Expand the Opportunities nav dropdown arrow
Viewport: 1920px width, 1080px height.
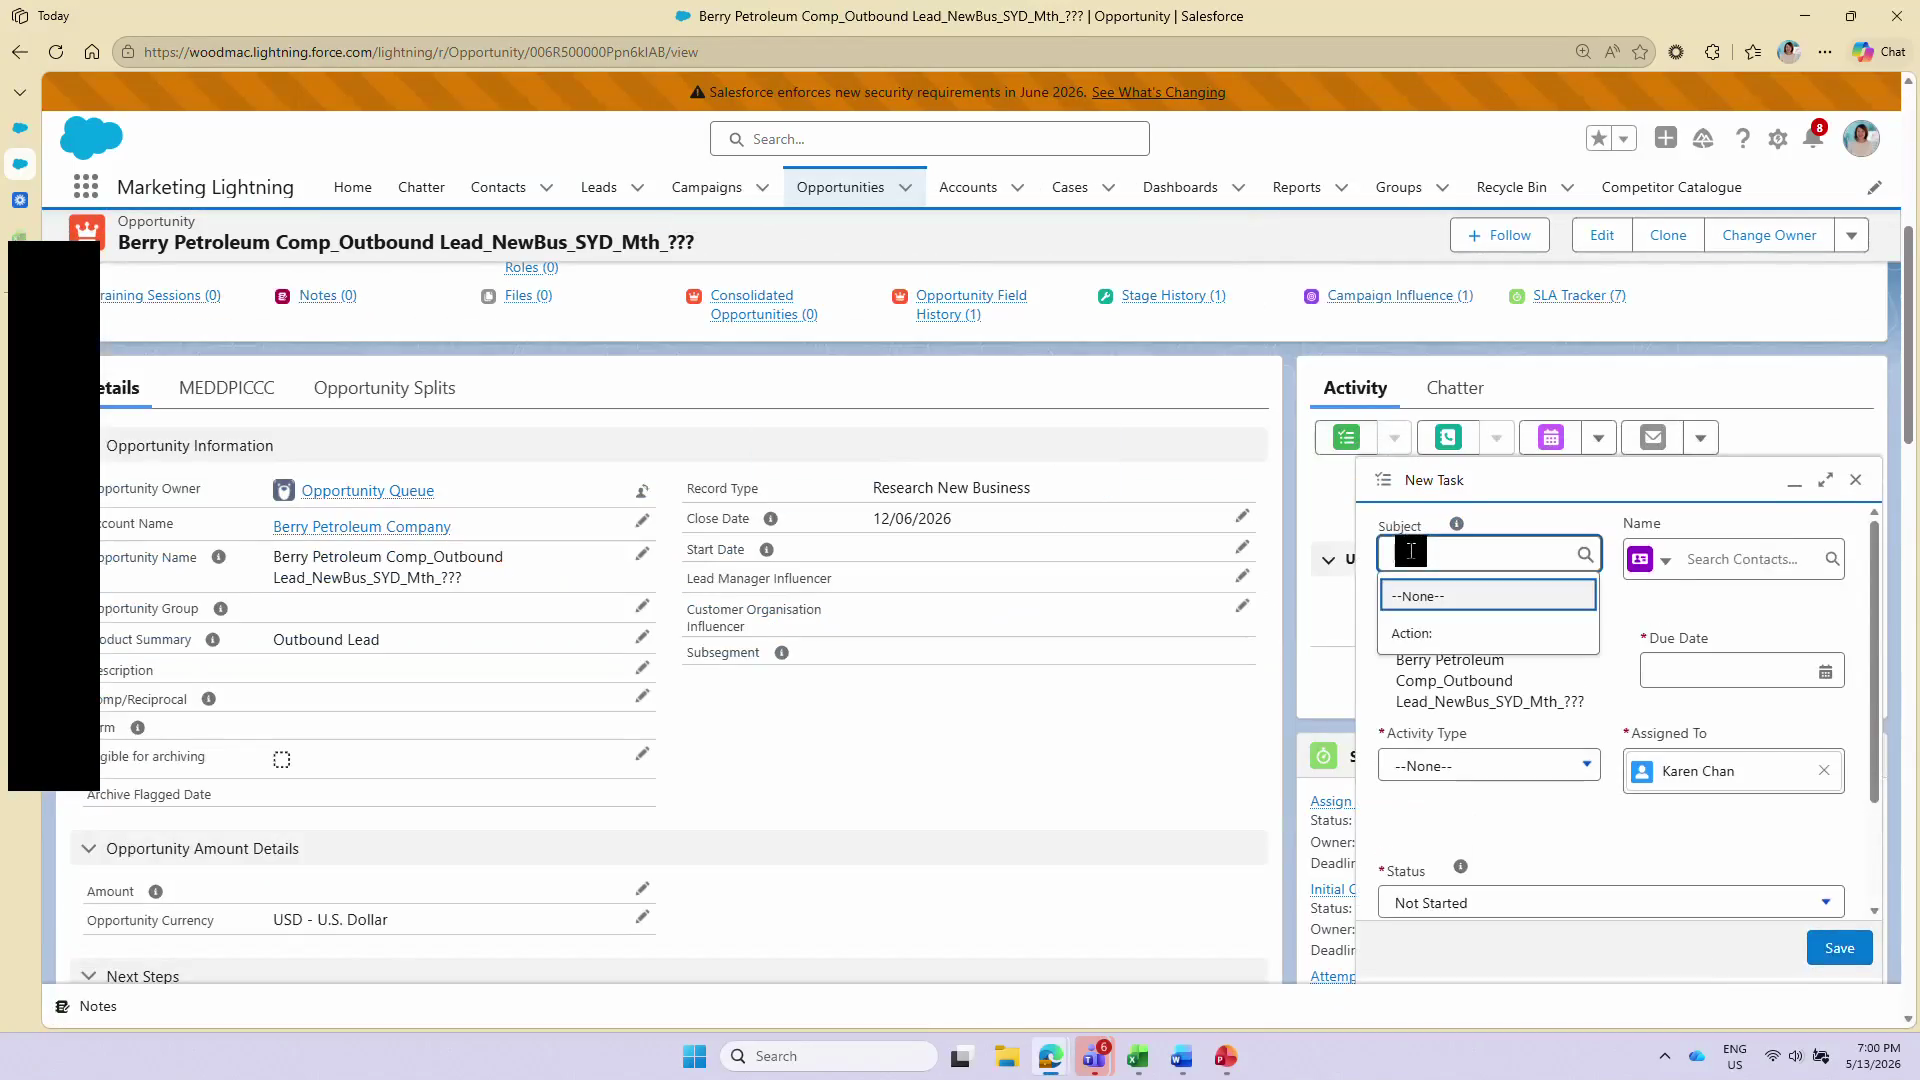[x=905, y=188]
